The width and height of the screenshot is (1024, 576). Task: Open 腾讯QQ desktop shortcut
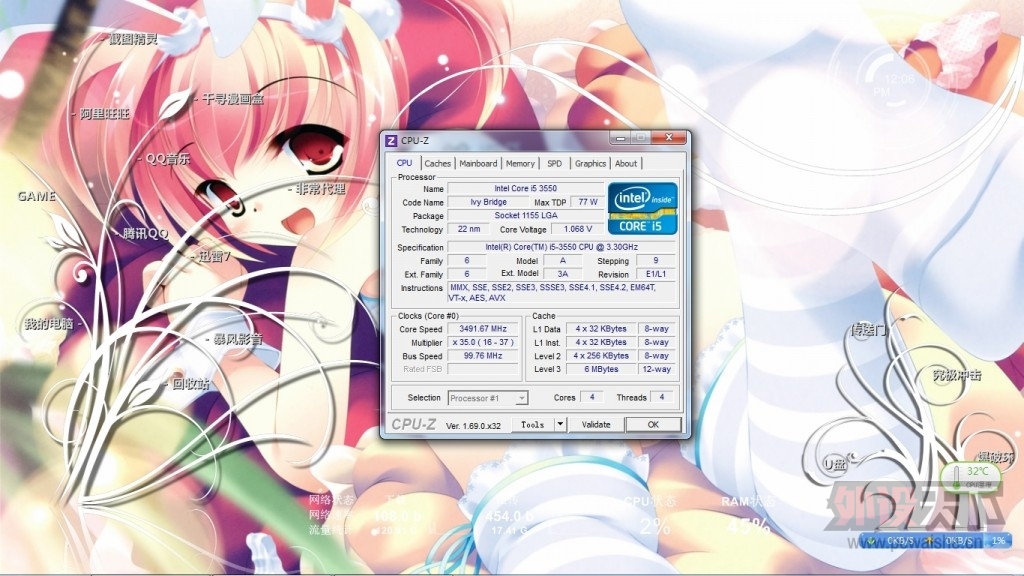point(145,233)
